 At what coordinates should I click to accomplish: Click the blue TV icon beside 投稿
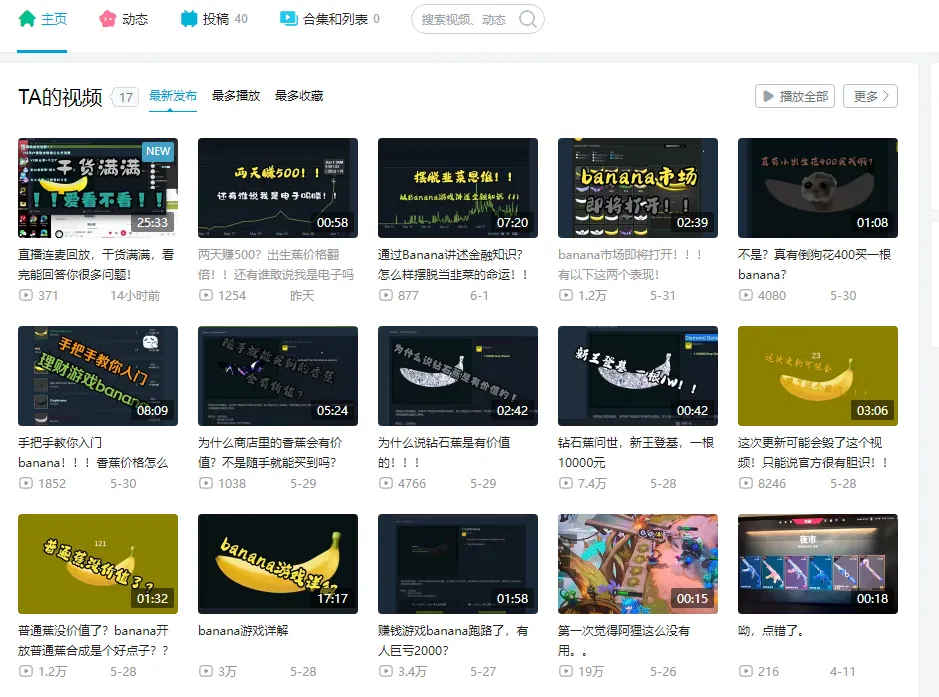coord(189,19)
